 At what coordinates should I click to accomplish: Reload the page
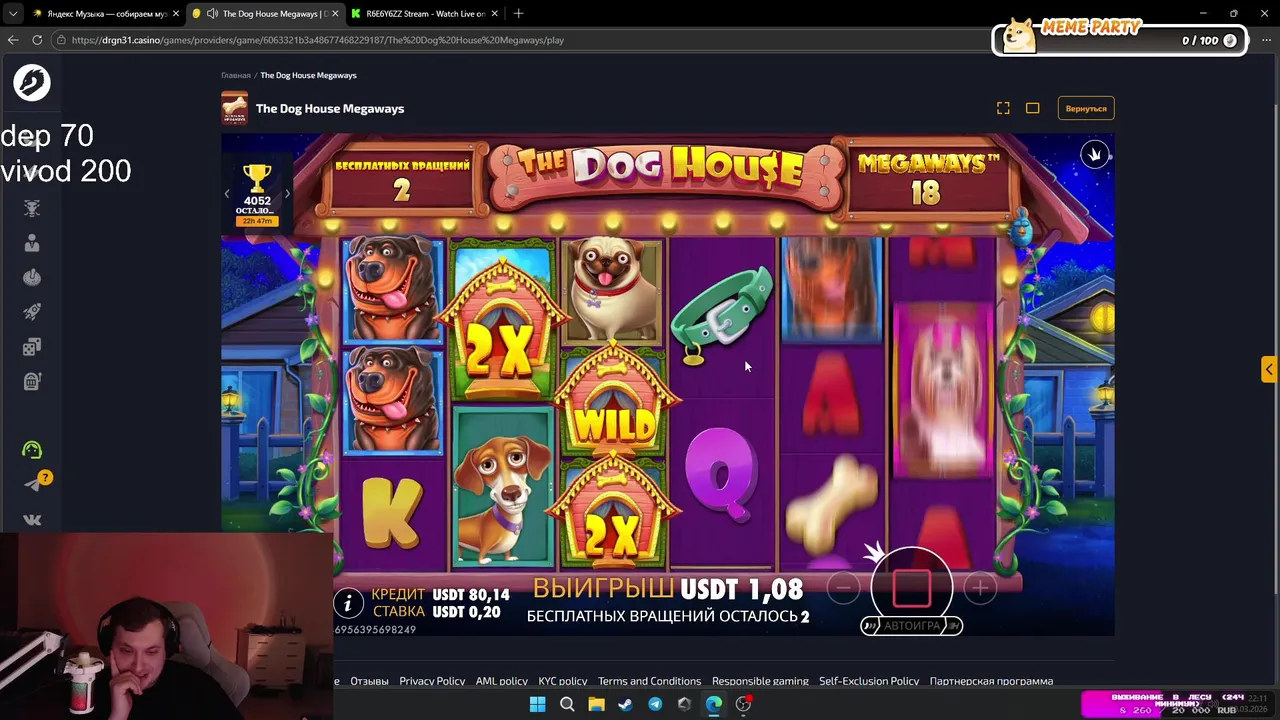tap(37, 40)
